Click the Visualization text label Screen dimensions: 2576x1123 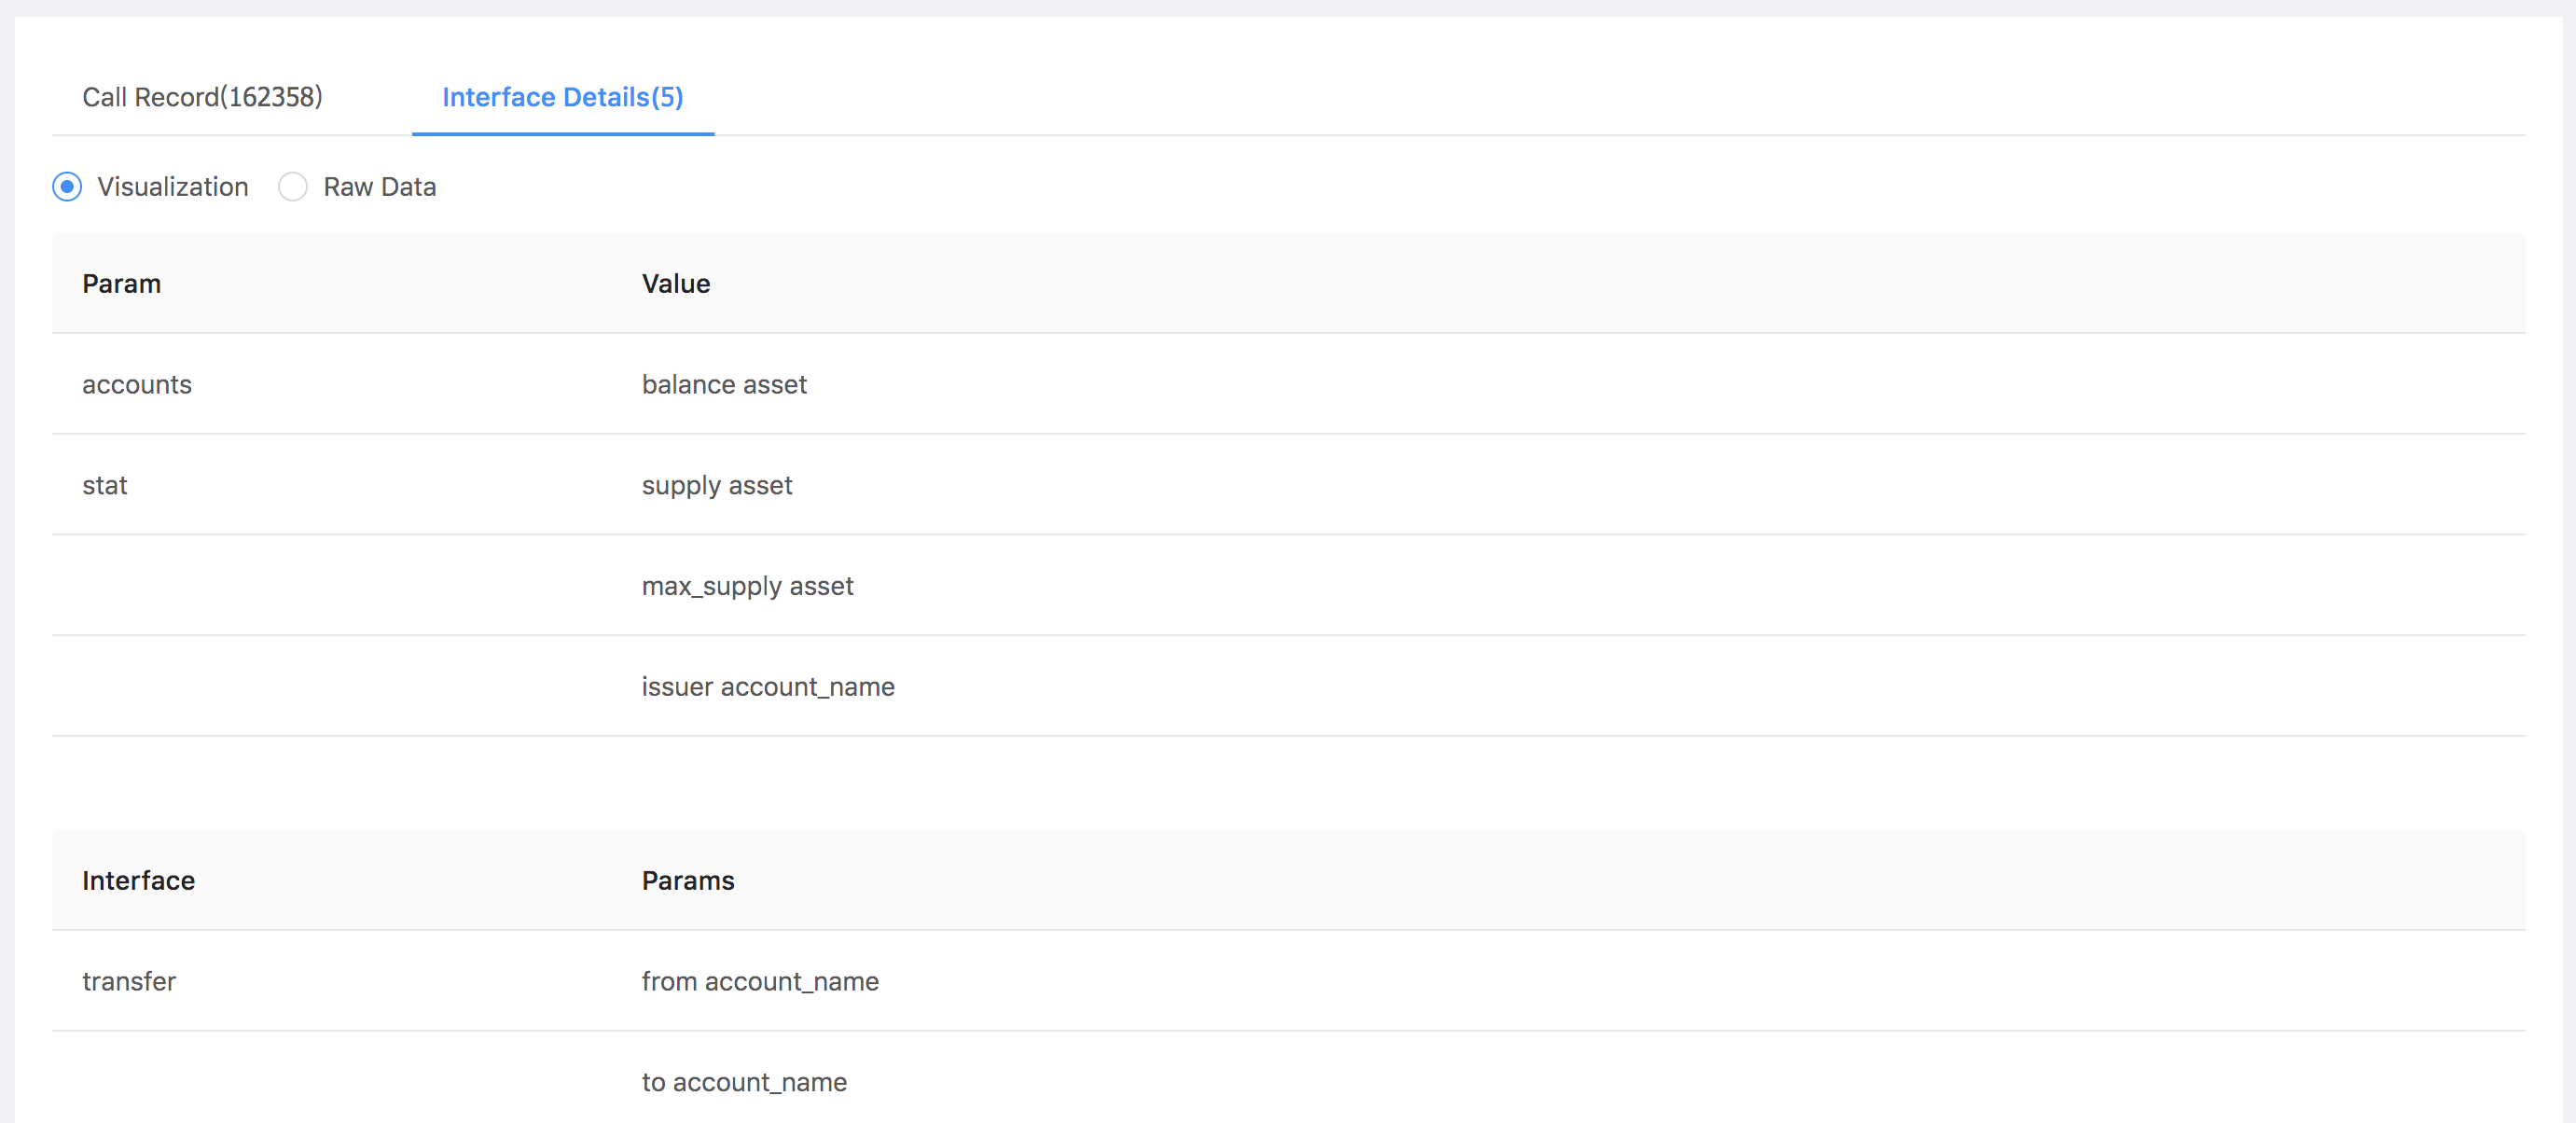coord(173,187)
